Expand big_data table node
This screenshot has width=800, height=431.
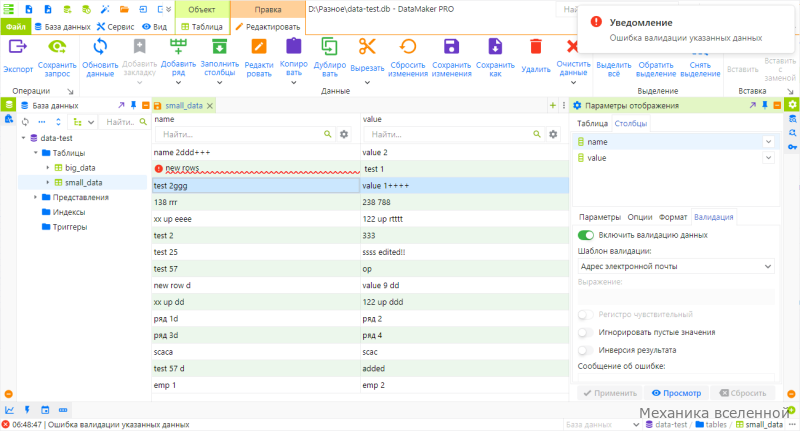48,168
